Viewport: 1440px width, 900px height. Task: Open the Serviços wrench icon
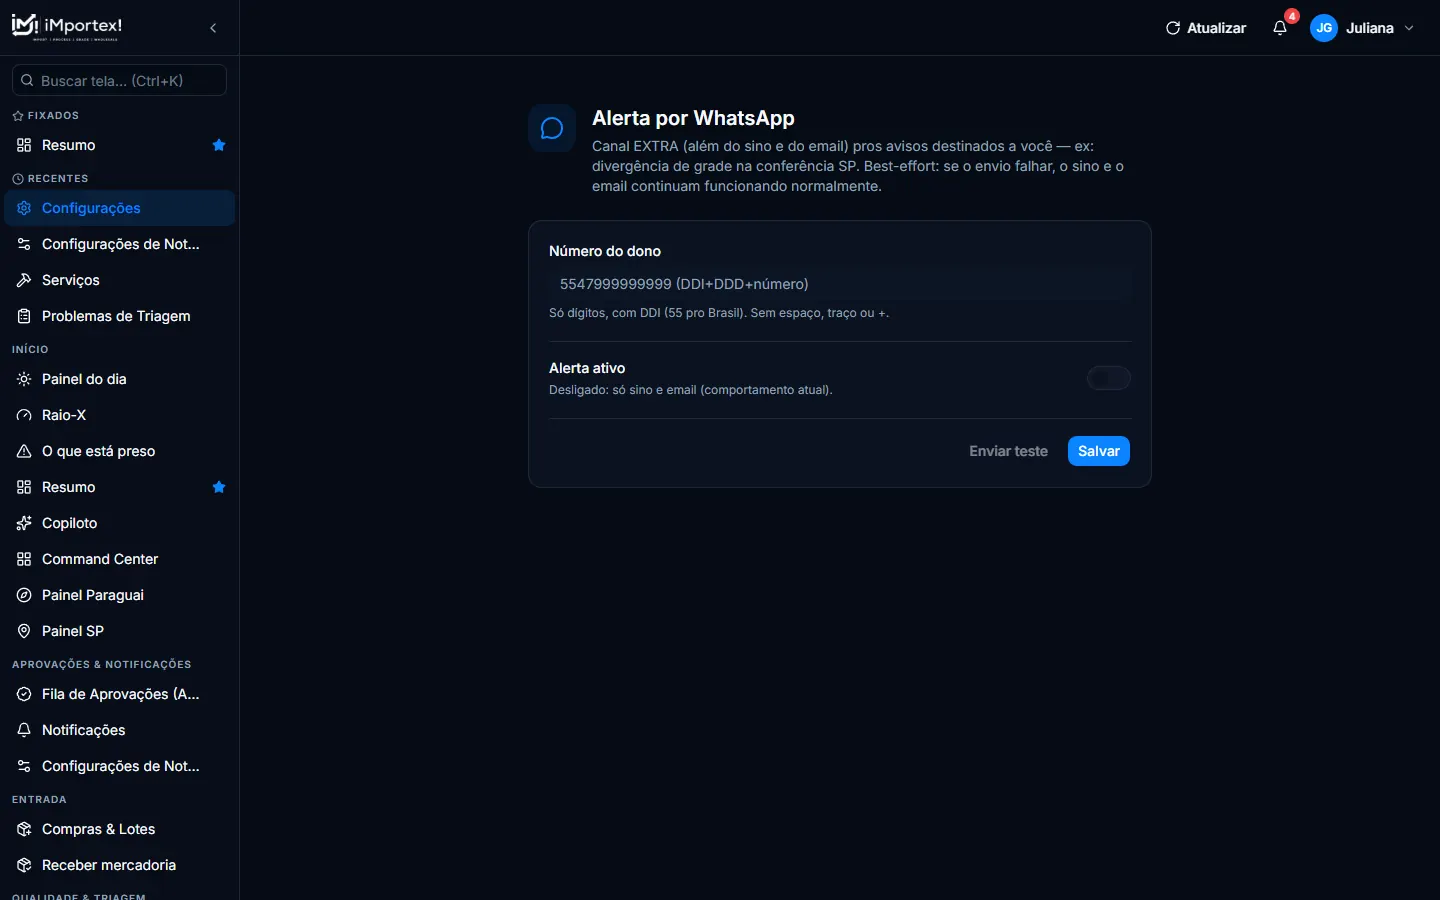24,280
